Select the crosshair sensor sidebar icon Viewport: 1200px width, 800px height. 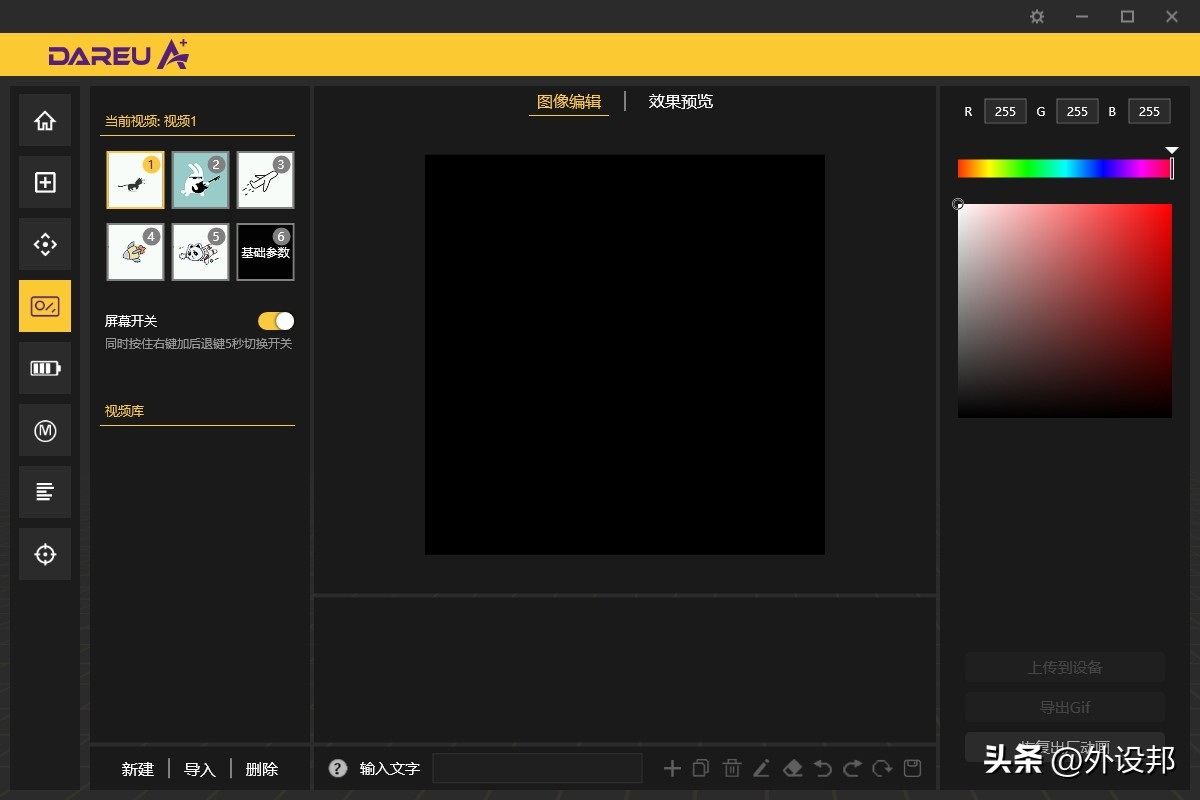pos(45,554)
